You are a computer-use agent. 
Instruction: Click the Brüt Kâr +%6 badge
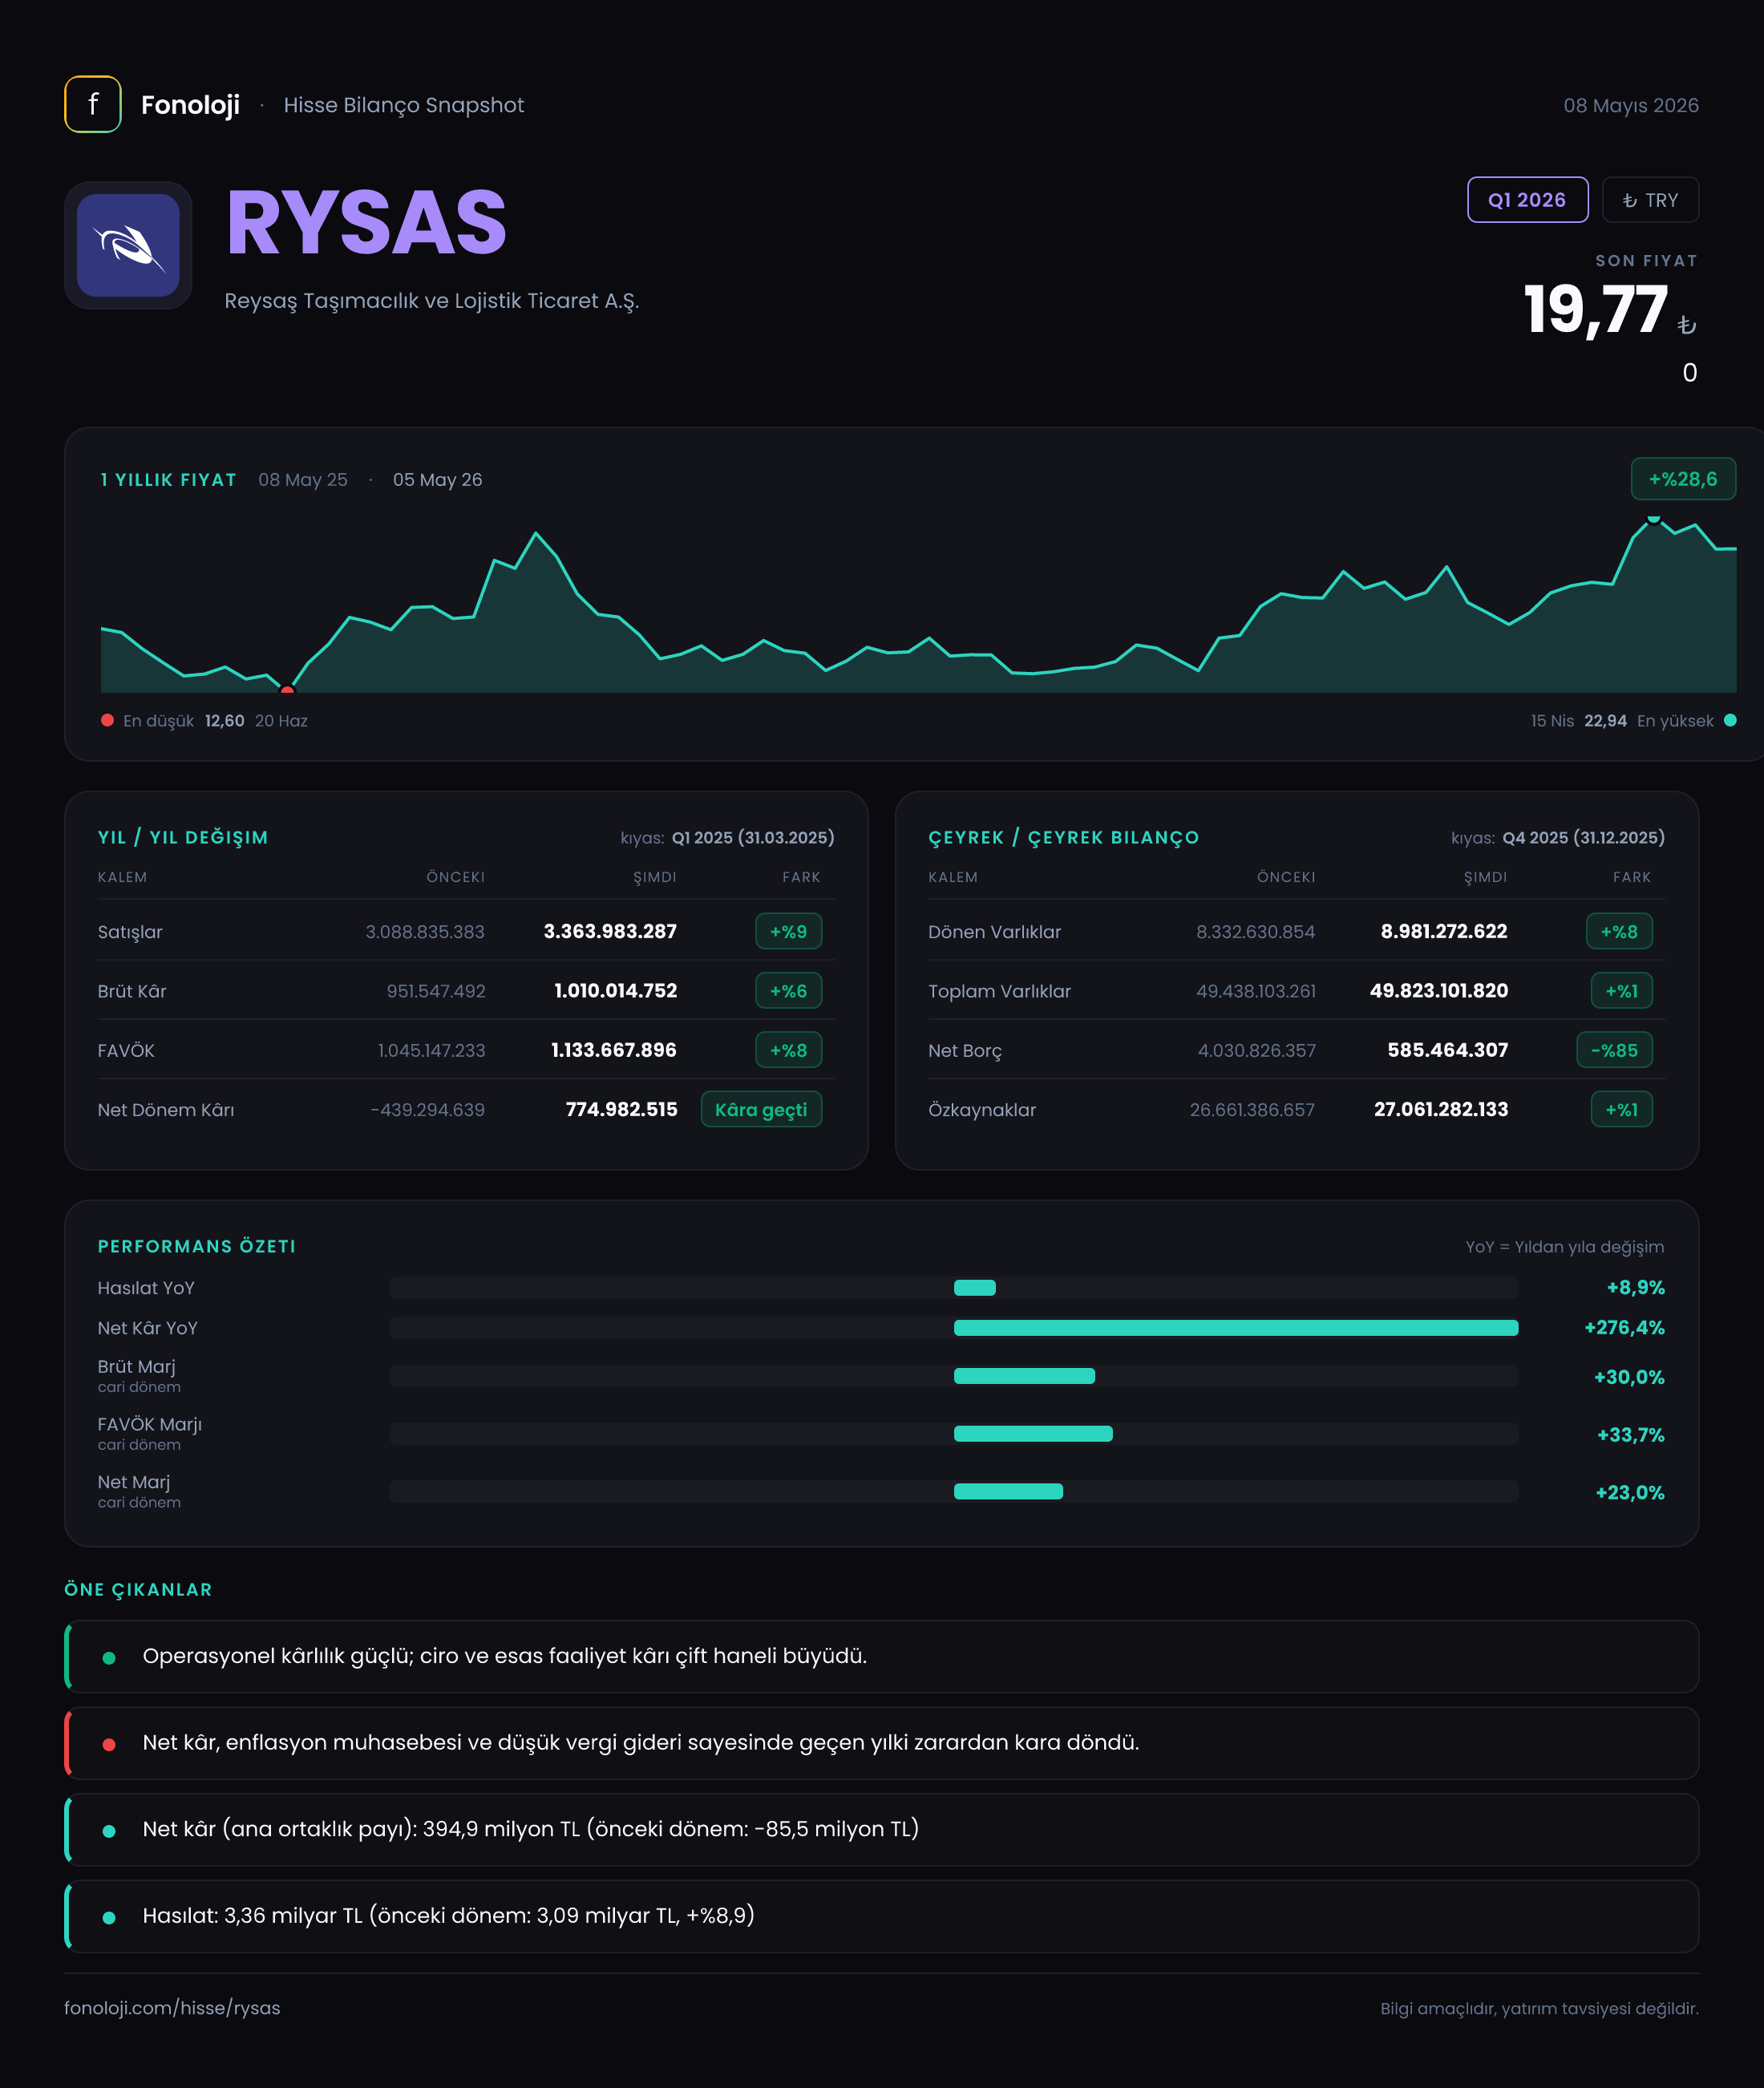click(788, 990)
